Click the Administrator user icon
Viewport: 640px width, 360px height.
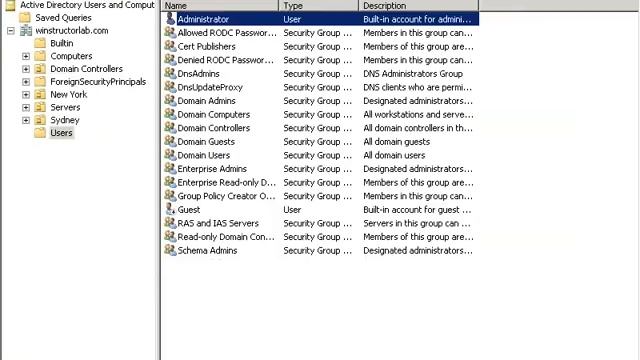pos(170,18)
